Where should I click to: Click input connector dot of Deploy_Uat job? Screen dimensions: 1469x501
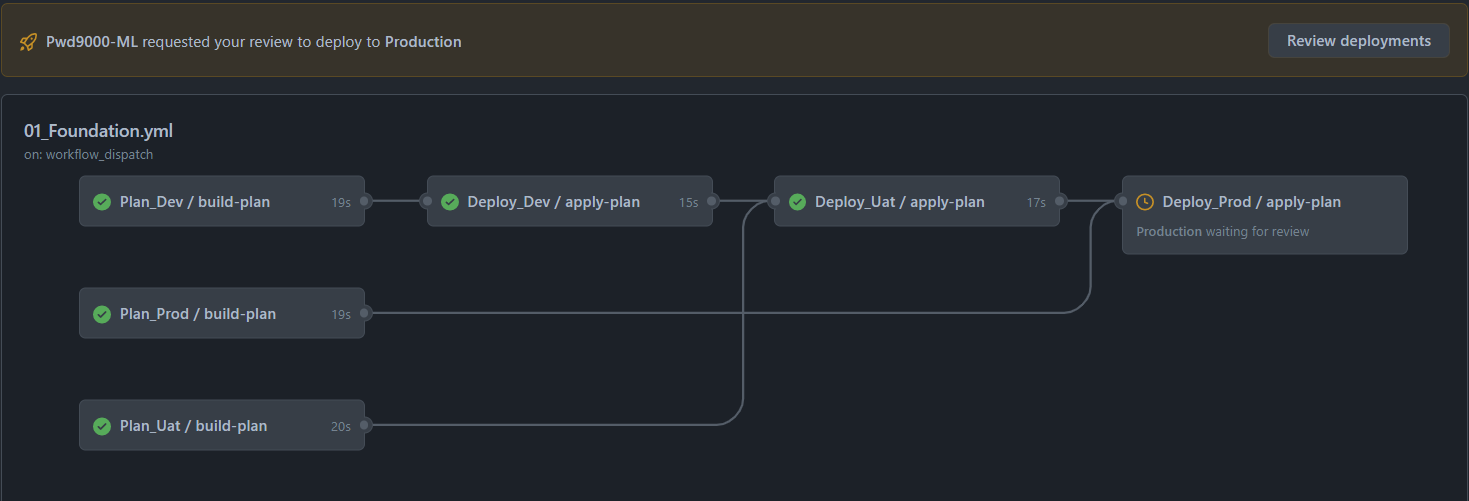click(774, 201)
